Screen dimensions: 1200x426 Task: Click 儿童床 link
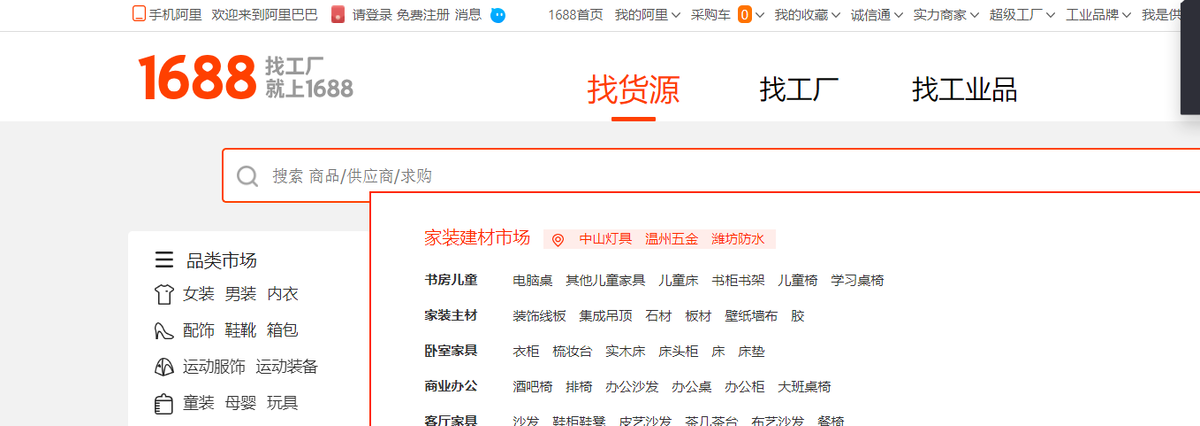click(x=678, y=281)
